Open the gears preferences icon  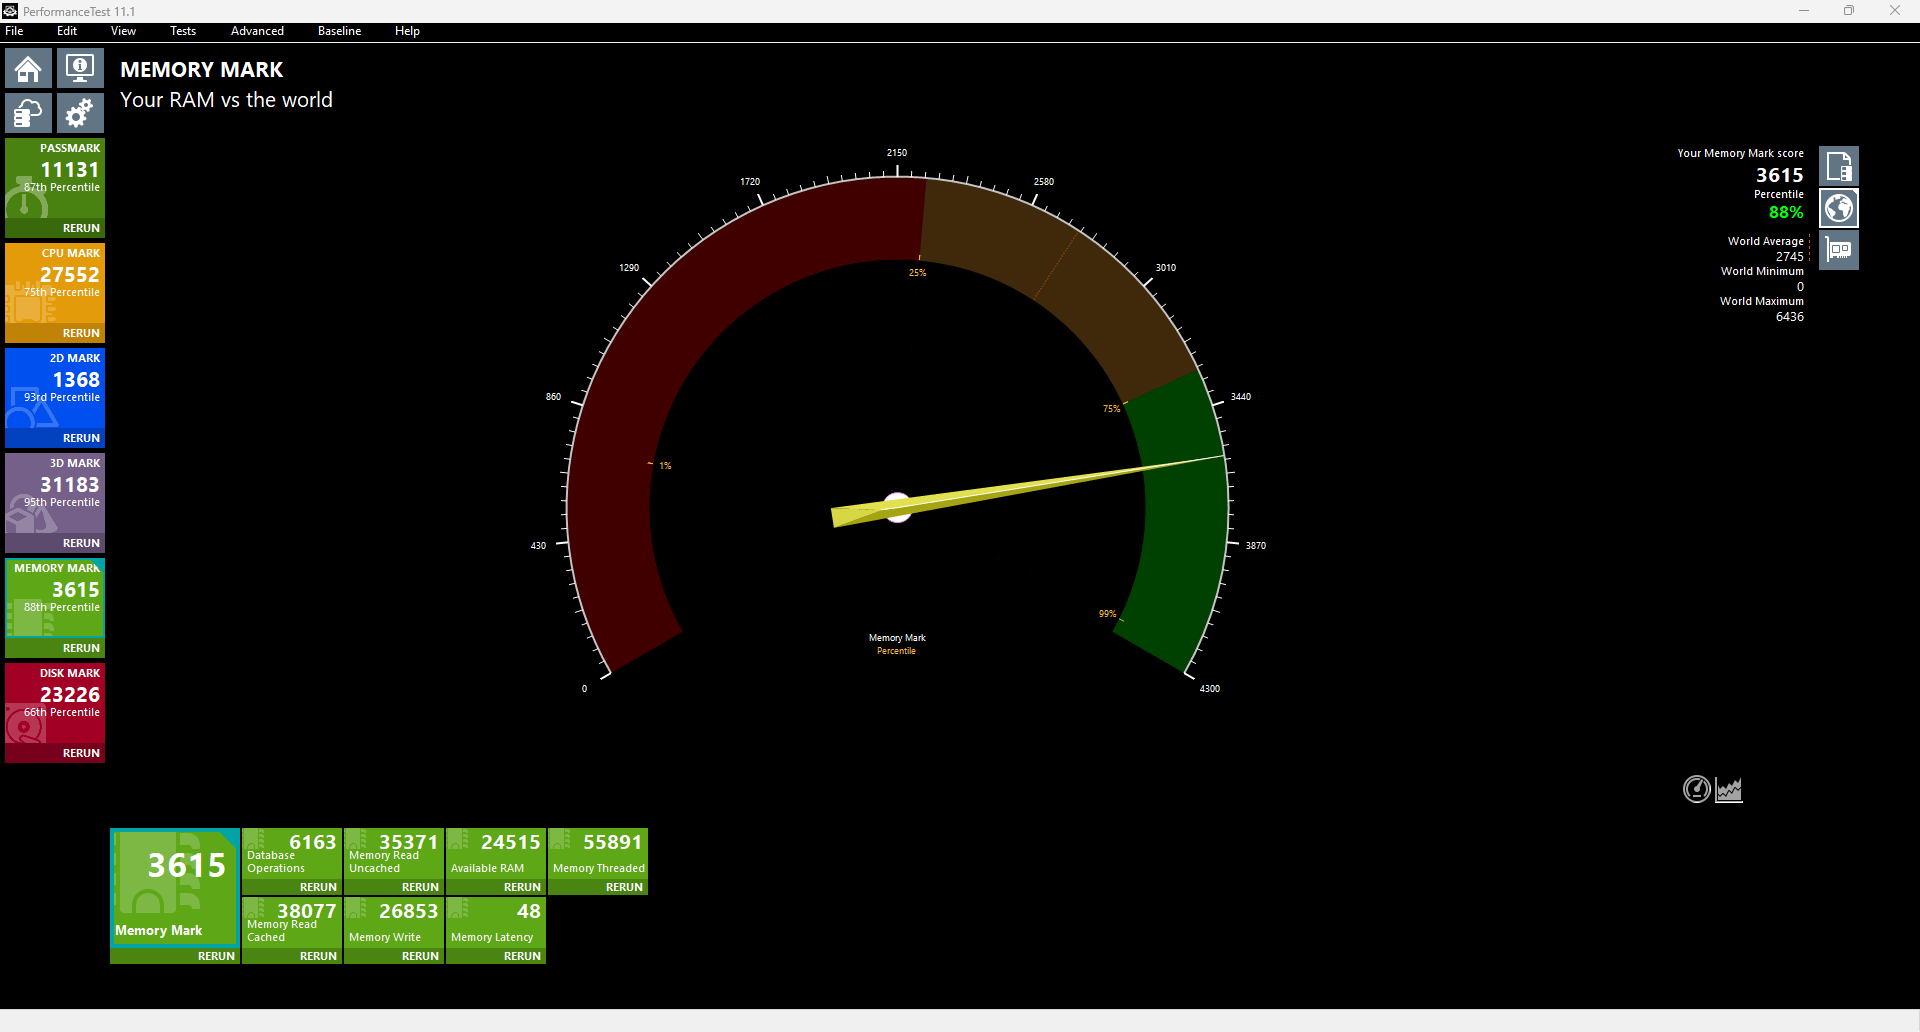(80, 113)
